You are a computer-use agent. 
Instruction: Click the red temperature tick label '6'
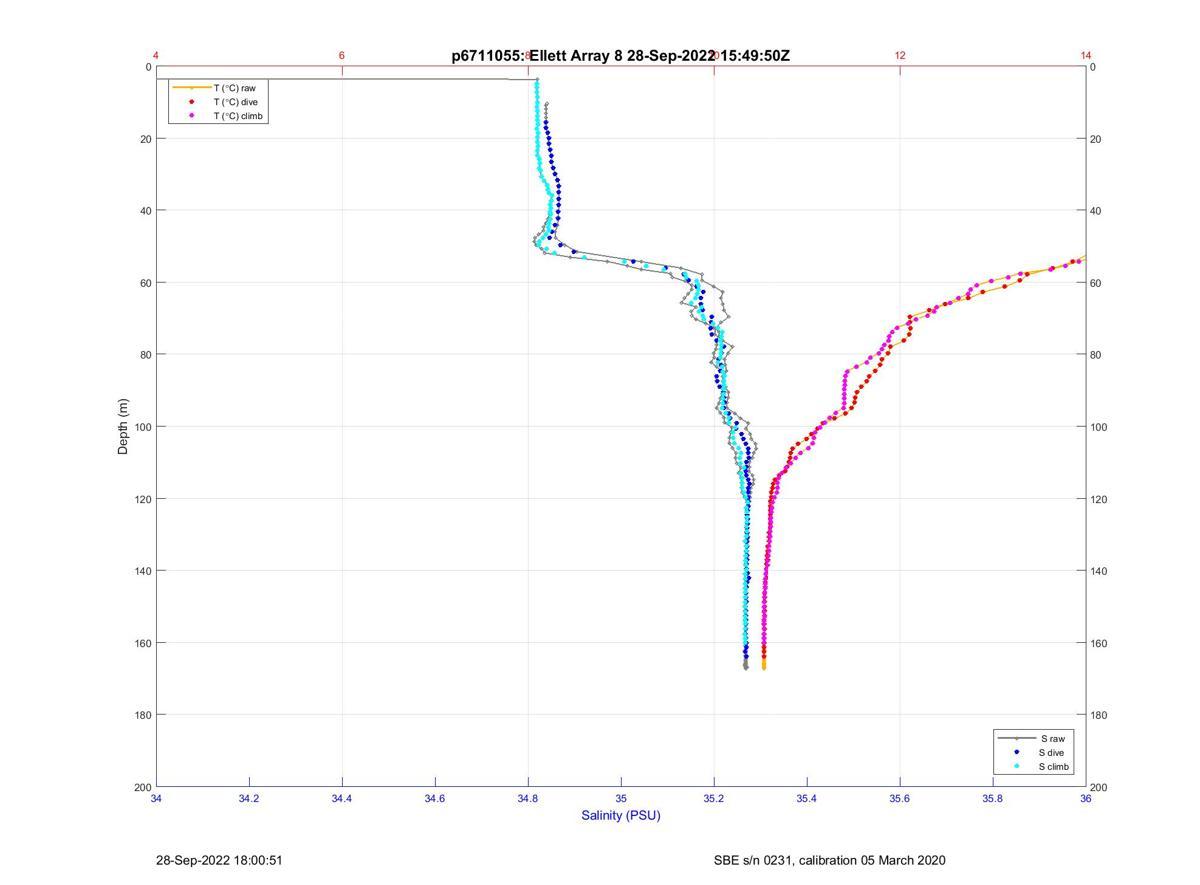tap(342, 55)
